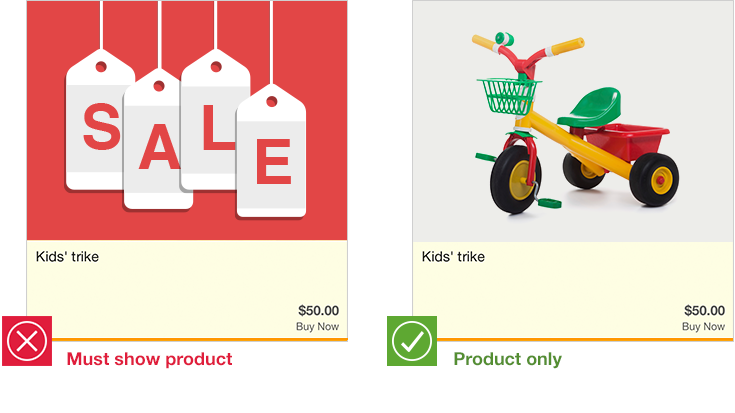Image resolution: width=735 pixels, height=413 pixels.
Task: Click Buy Now on the right ad
Action: click(x=703, y=327)
